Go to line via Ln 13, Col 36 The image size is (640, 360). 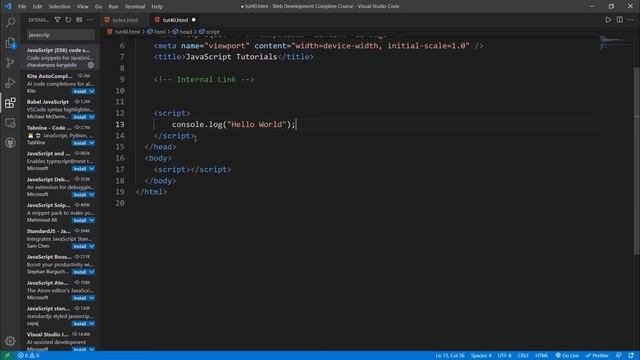coord(450,356)
